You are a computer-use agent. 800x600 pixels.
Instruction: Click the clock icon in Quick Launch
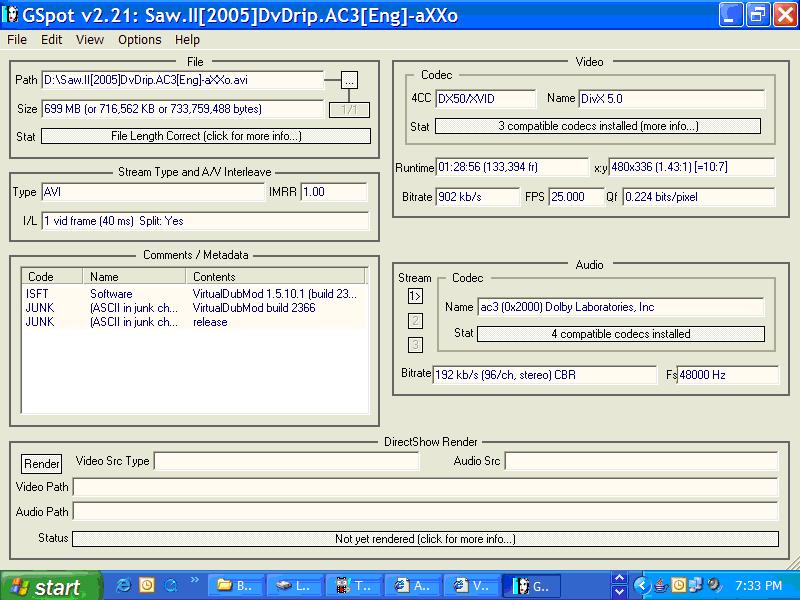point(147,585)
